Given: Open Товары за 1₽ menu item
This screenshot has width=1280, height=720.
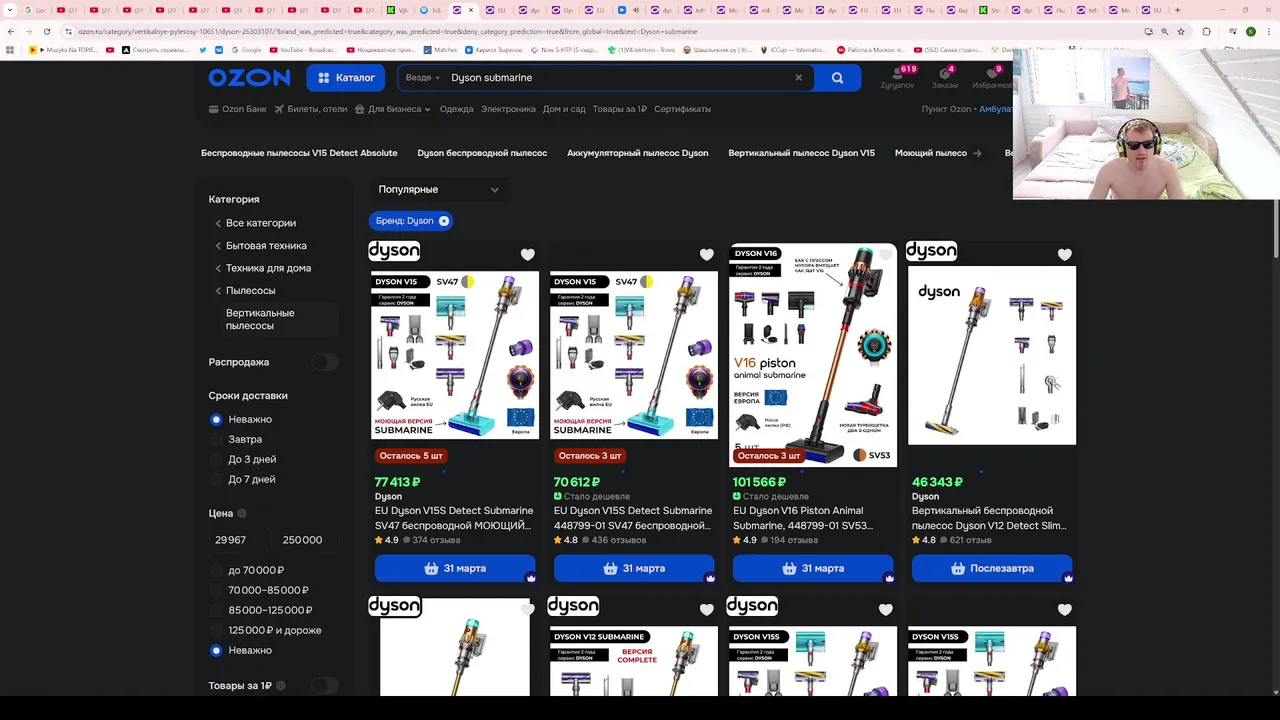Looking at the screenshot, I should click(619, 109).
